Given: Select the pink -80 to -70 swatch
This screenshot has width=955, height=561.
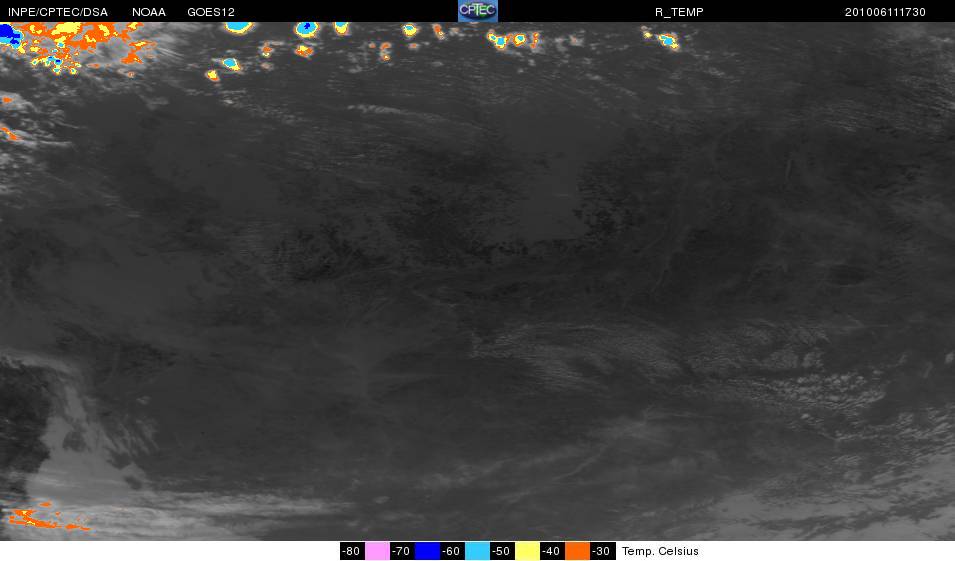Looking at the screenshot, I should click(x=377, y=551).
